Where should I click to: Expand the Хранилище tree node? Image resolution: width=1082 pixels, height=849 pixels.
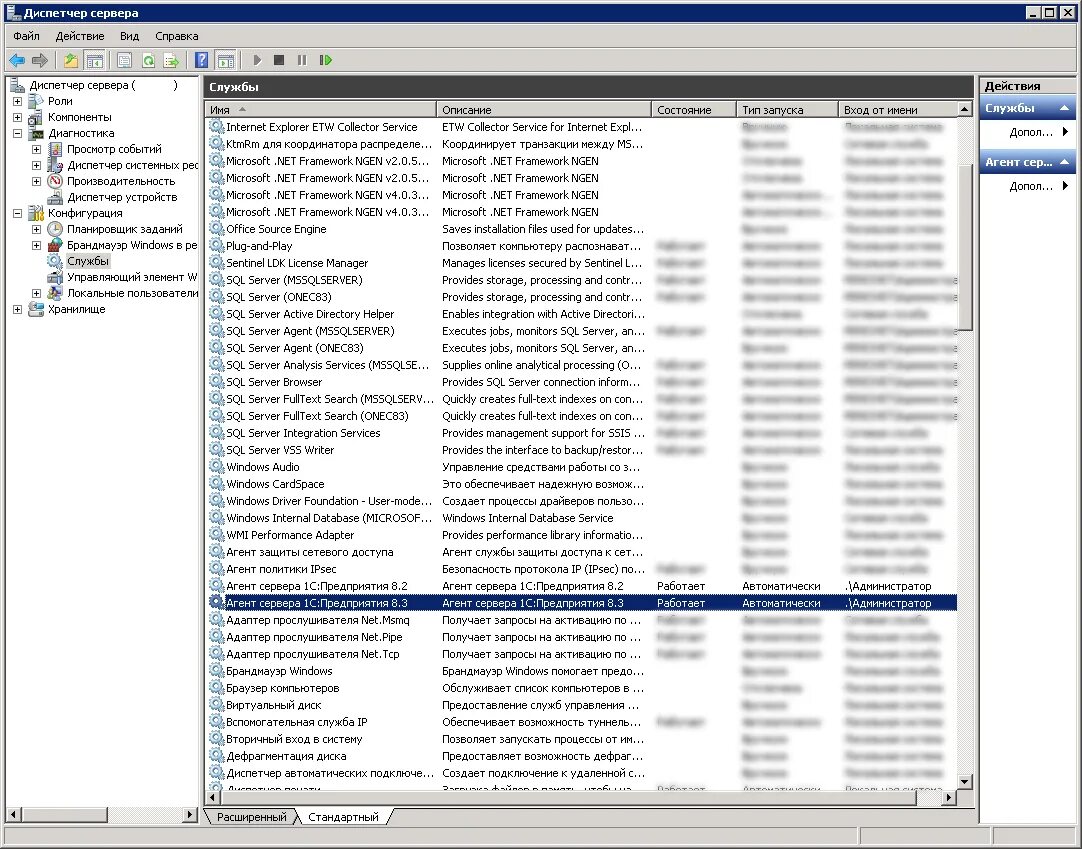(x=17, y=309)
